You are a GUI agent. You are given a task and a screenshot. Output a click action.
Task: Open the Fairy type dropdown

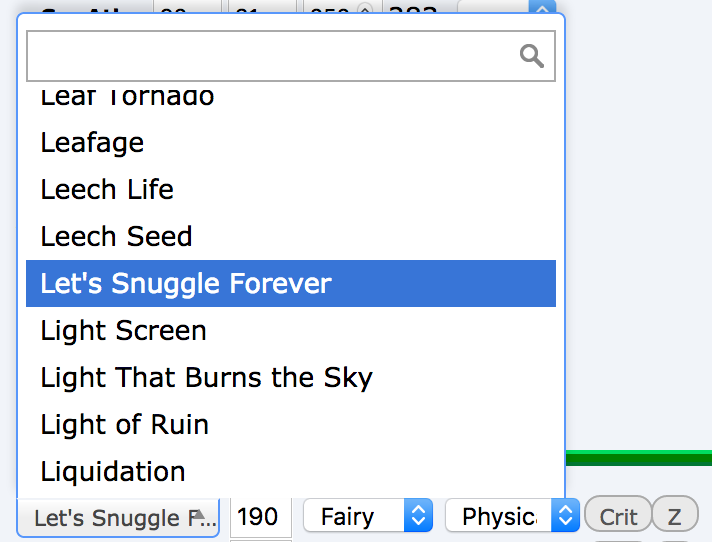click(x=368, y=516)
